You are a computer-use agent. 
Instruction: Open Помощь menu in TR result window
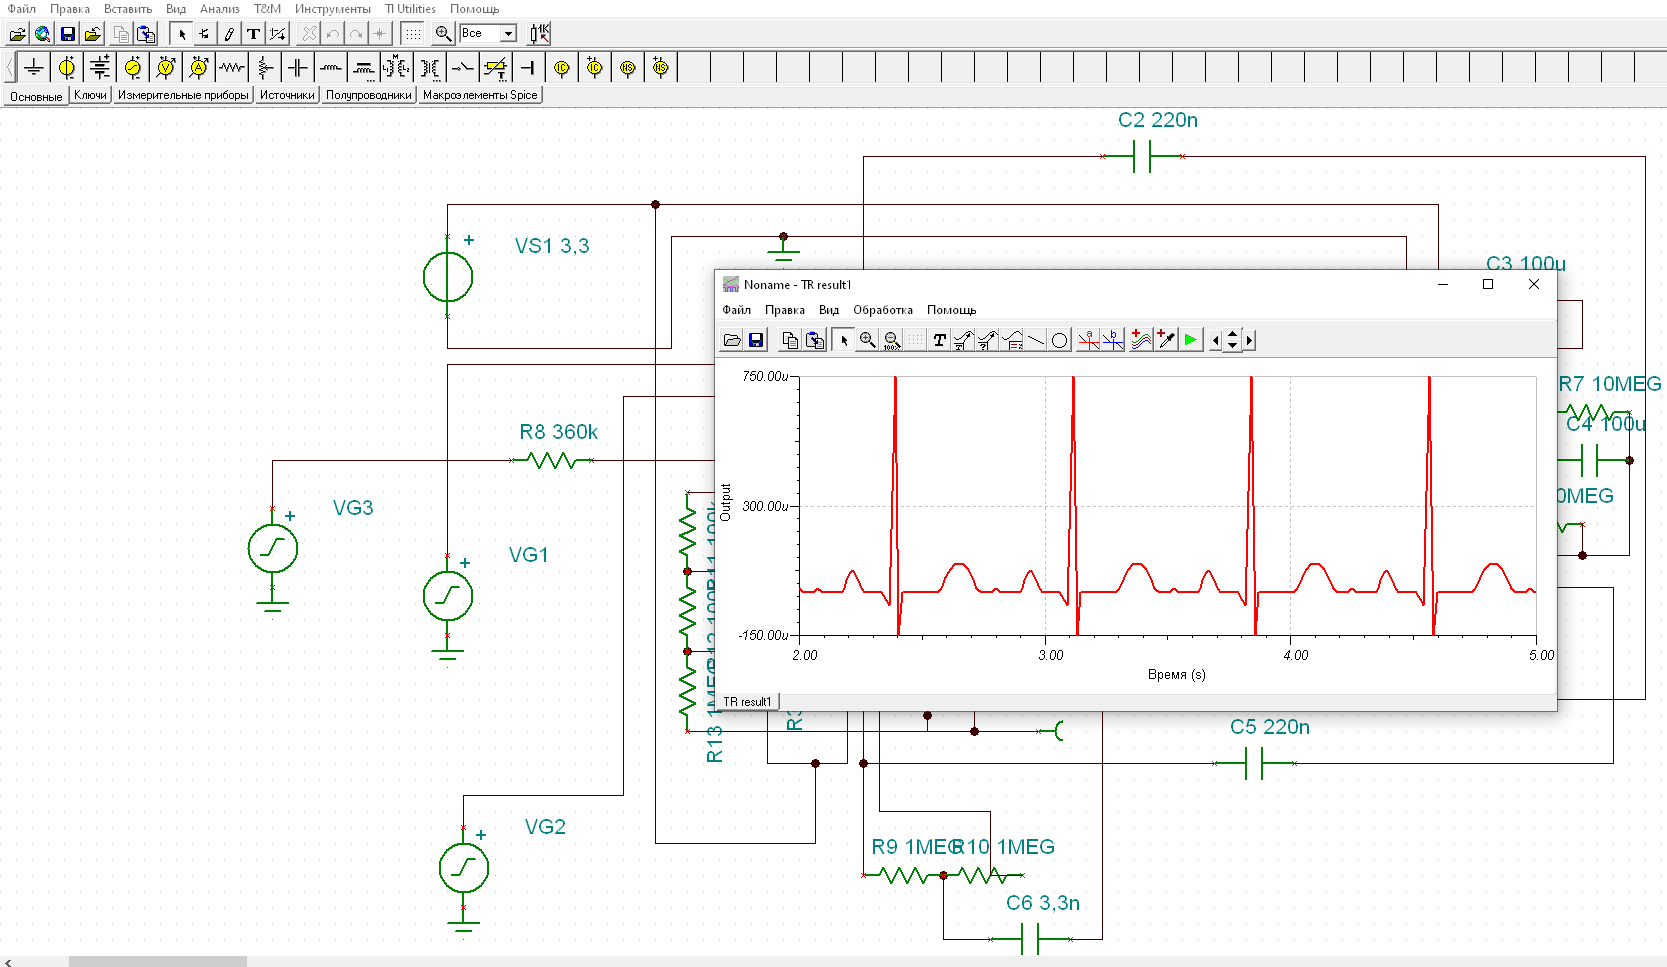pos(951,310)
